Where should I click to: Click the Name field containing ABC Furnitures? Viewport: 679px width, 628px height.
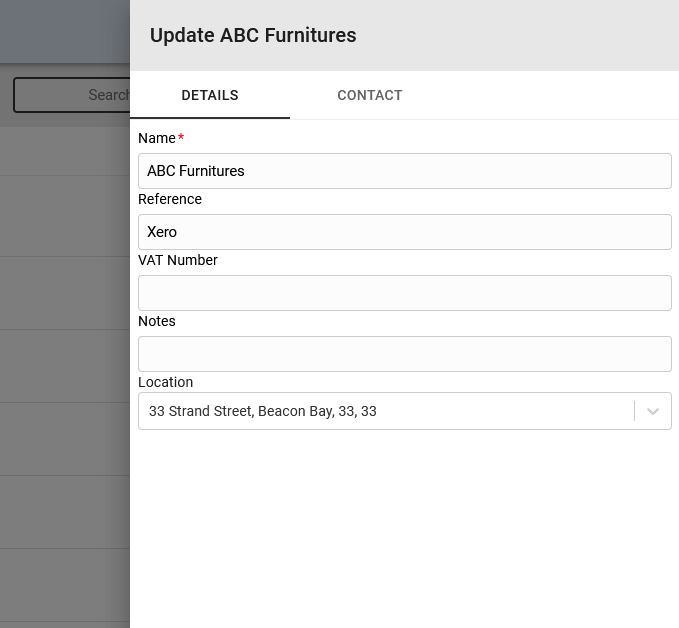click(404, 171)
